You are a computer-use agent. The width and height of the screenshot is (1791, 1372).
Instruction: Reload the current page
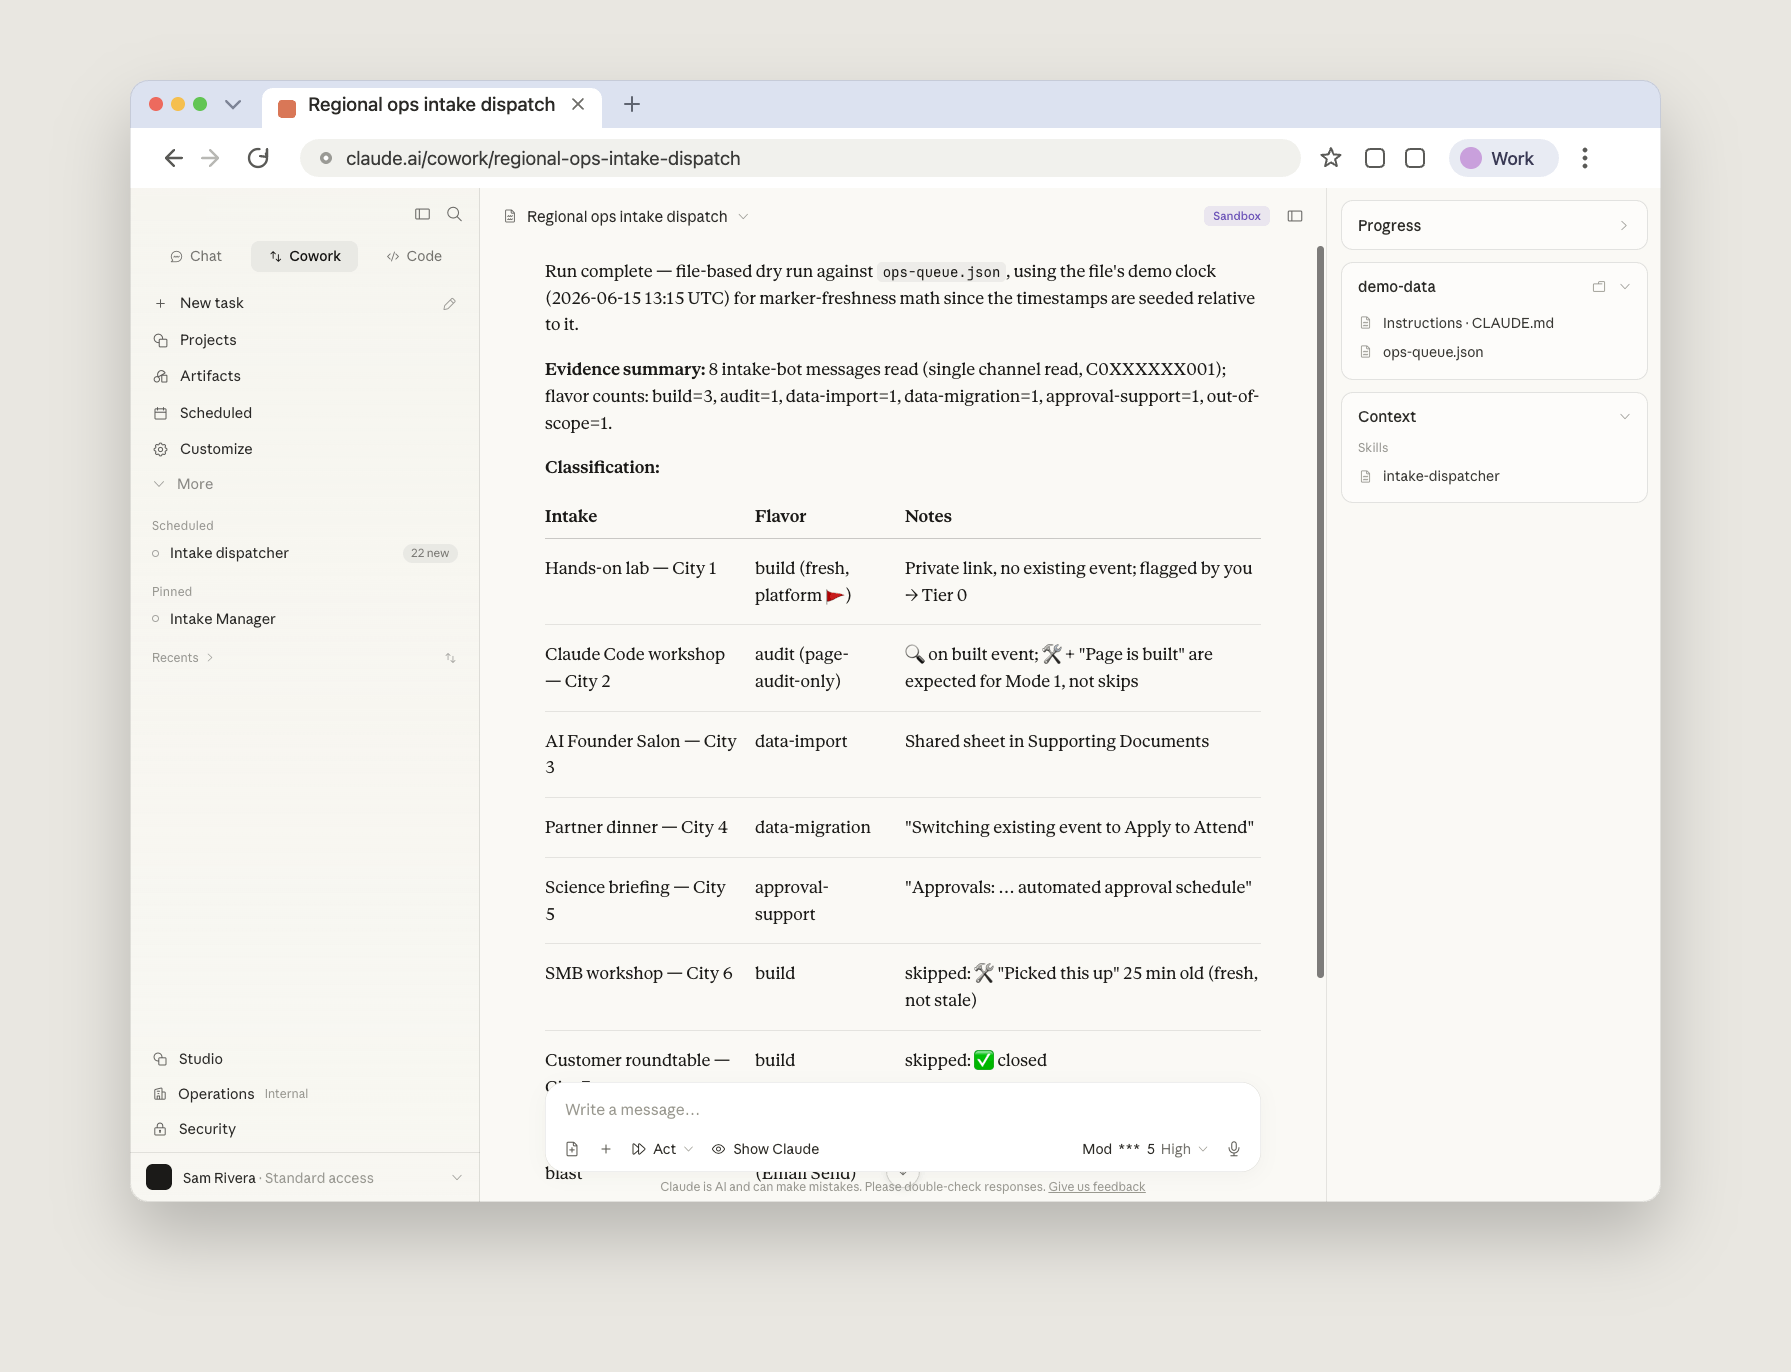(258, 158)
